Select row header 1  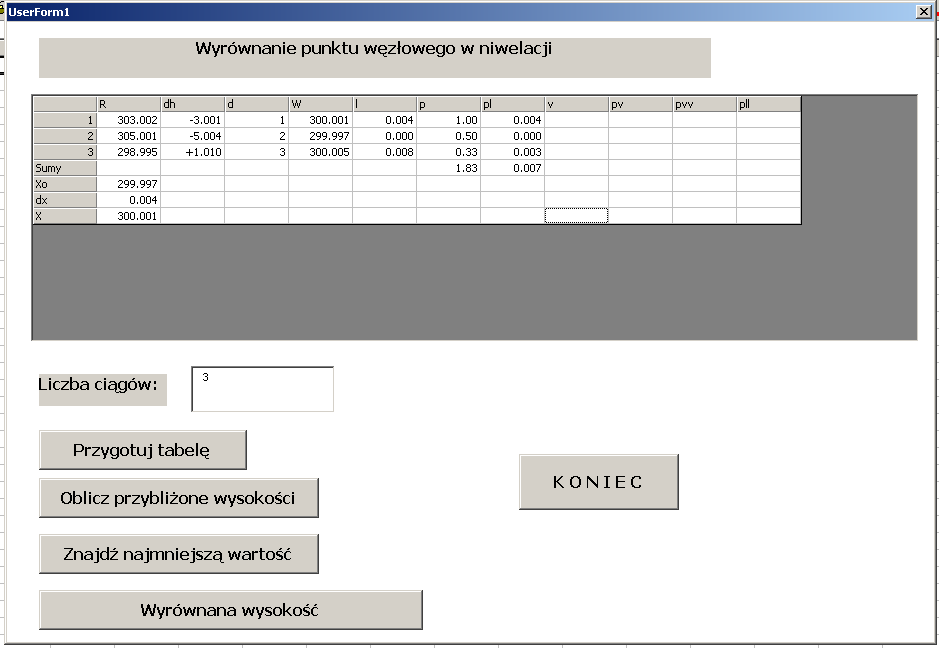click(65, 120)
